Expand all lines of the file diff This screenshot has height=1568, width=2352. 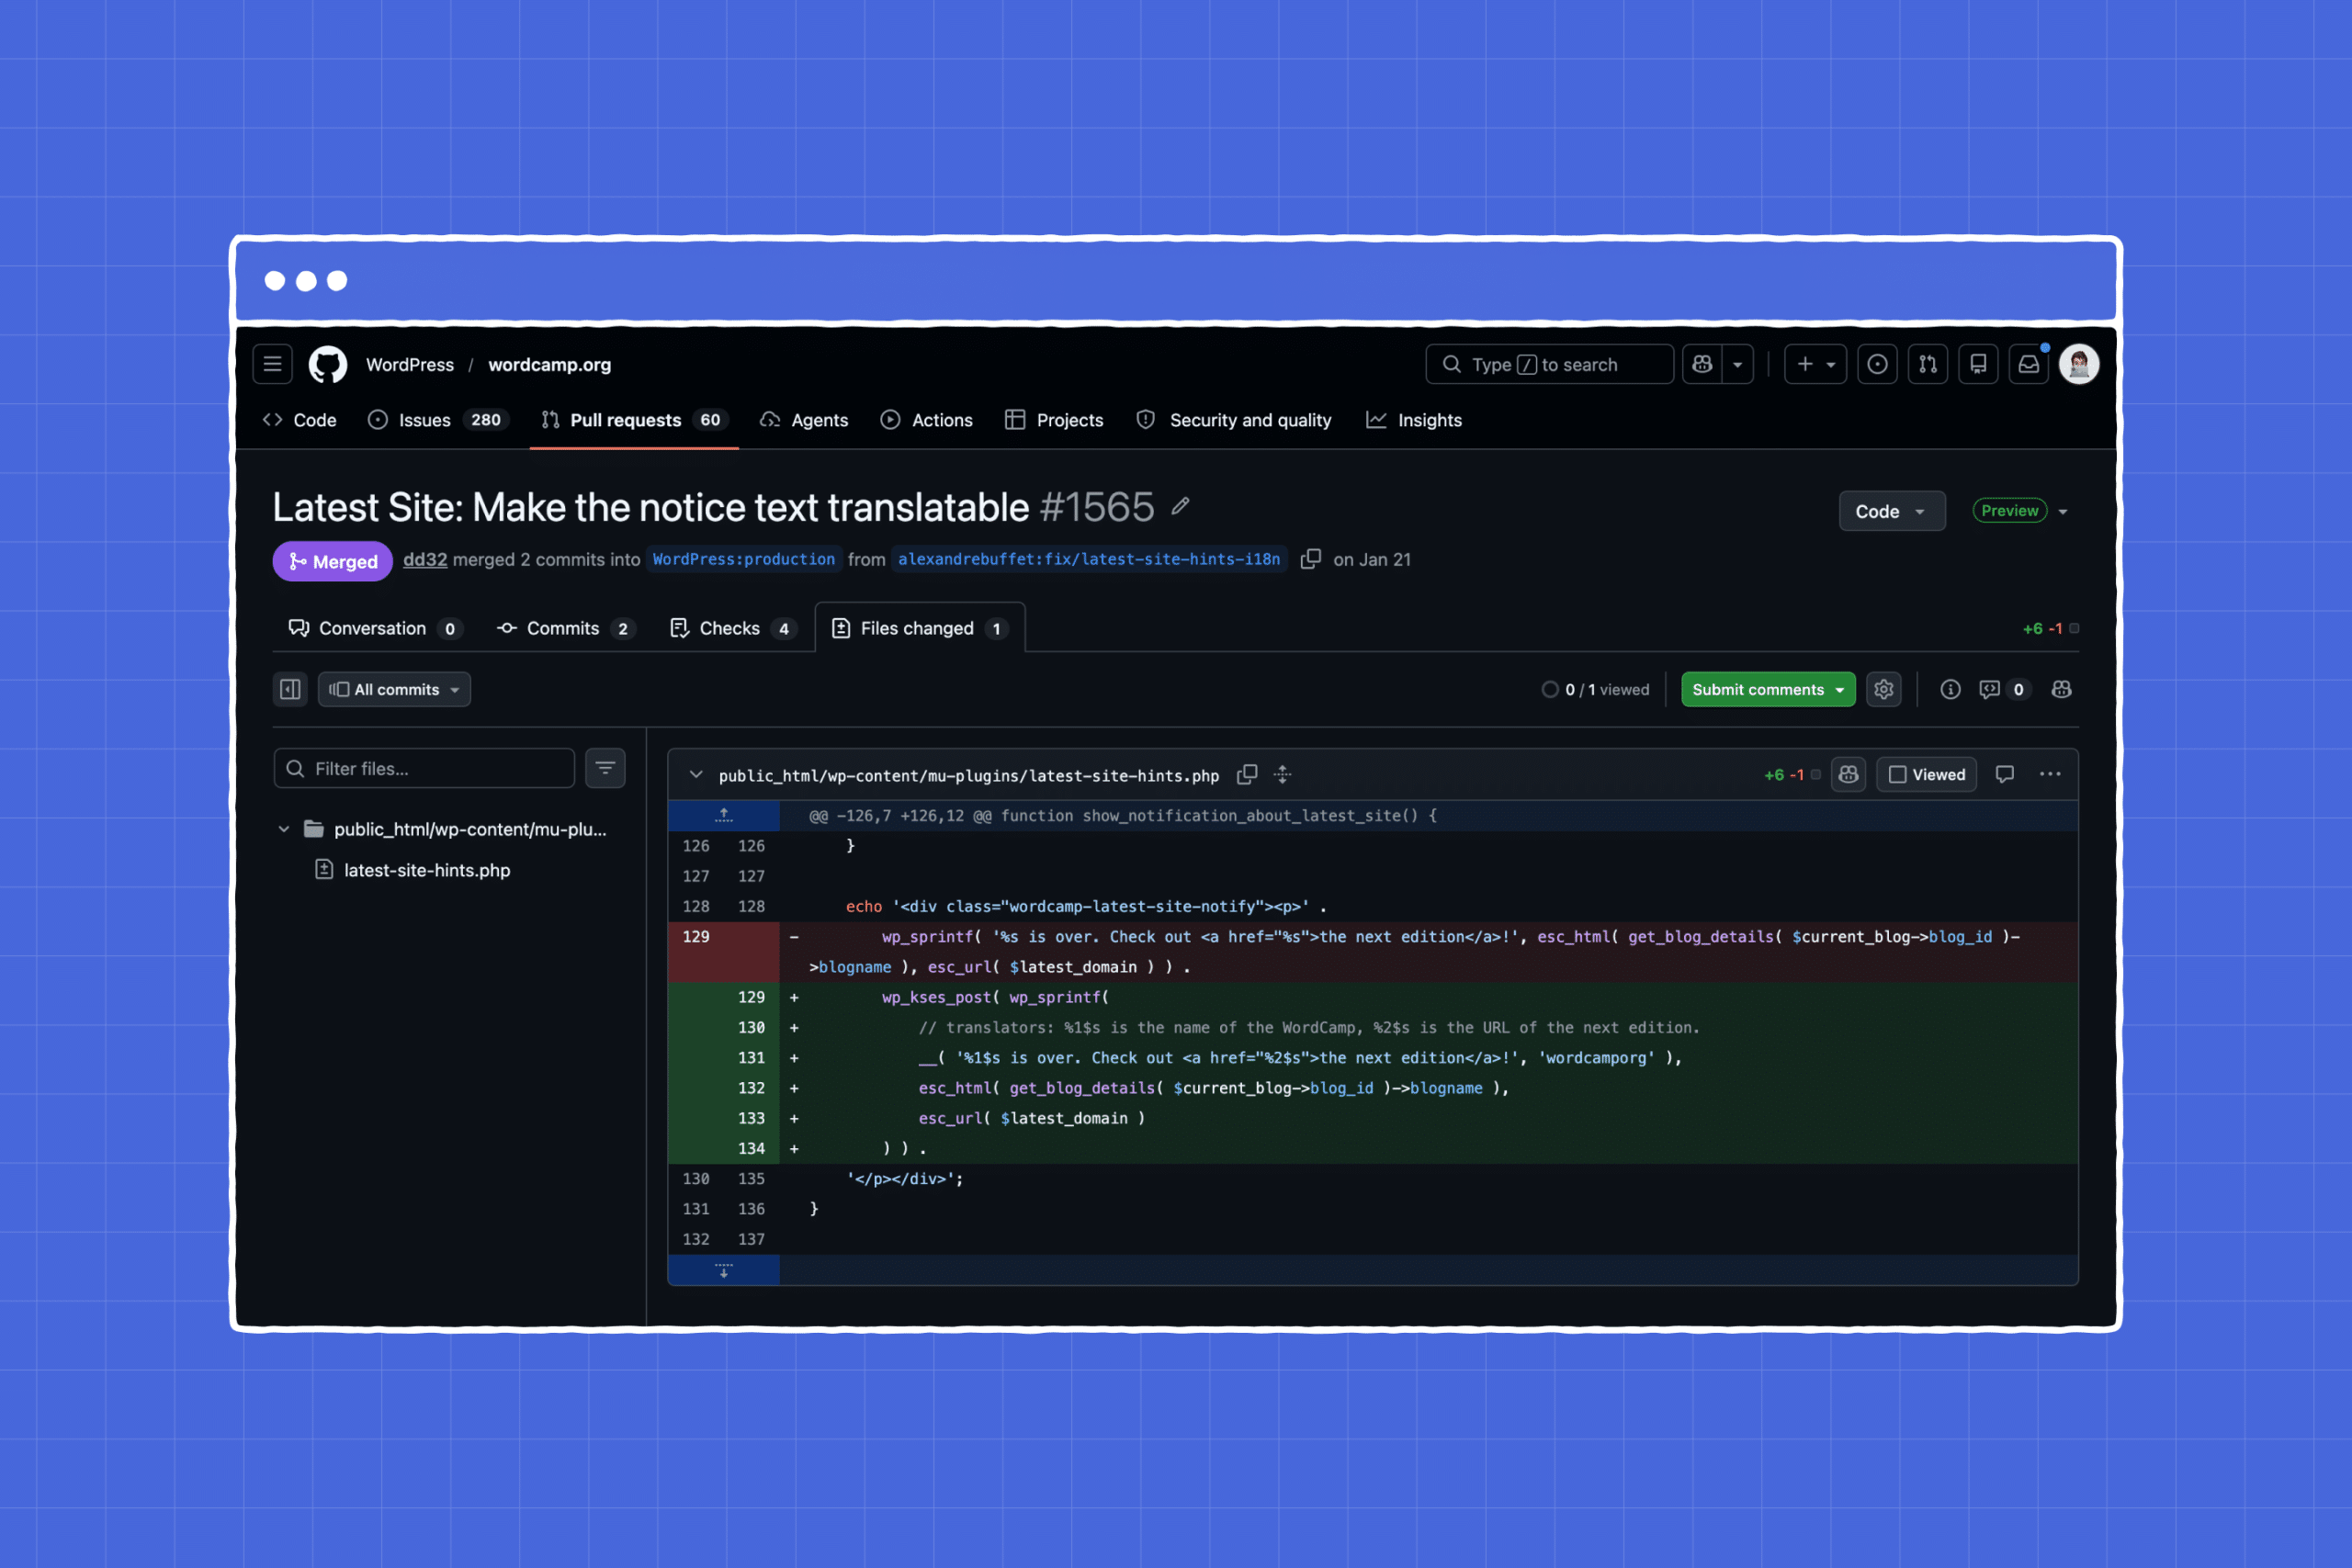pyautogui.click(x=1283, y=775)
